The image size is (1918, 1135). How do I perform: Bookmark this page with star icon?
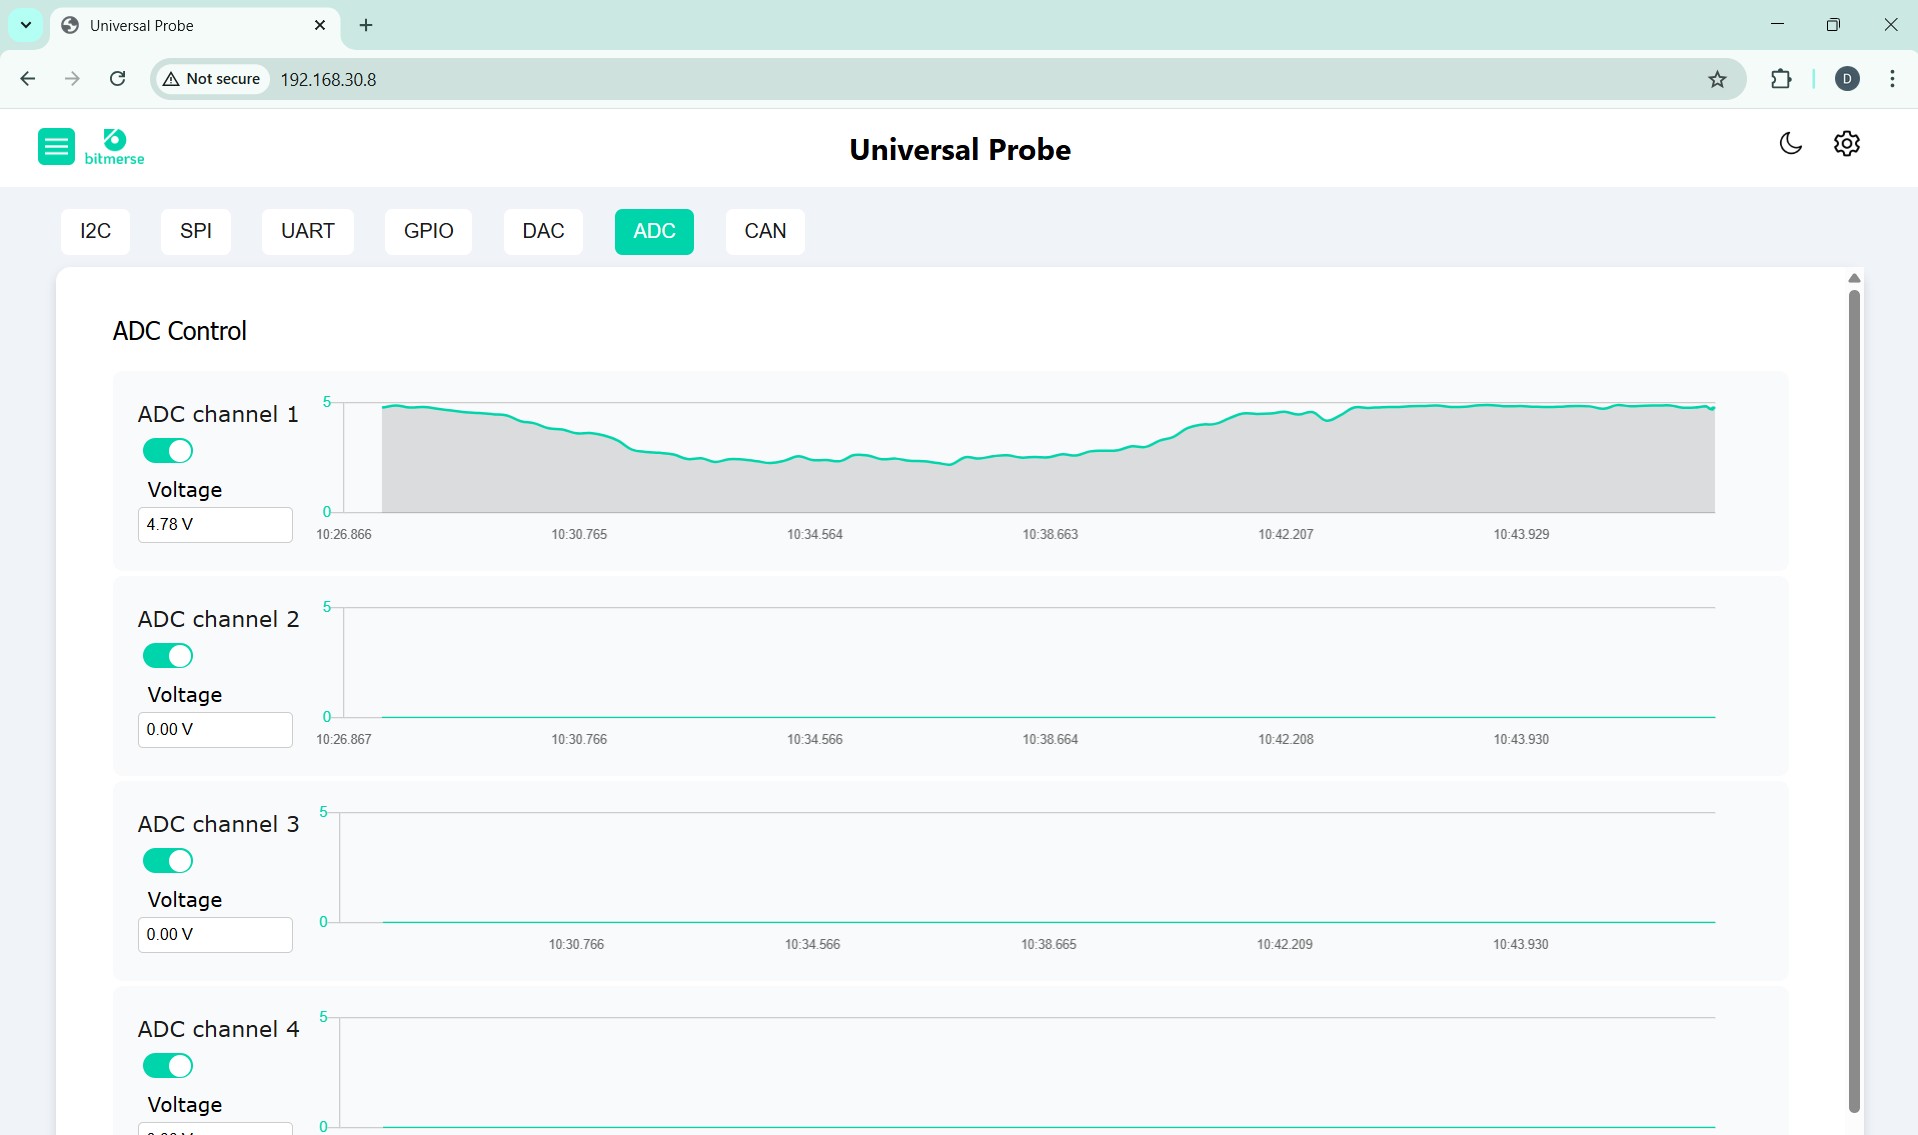click(x=1717, y=79)
